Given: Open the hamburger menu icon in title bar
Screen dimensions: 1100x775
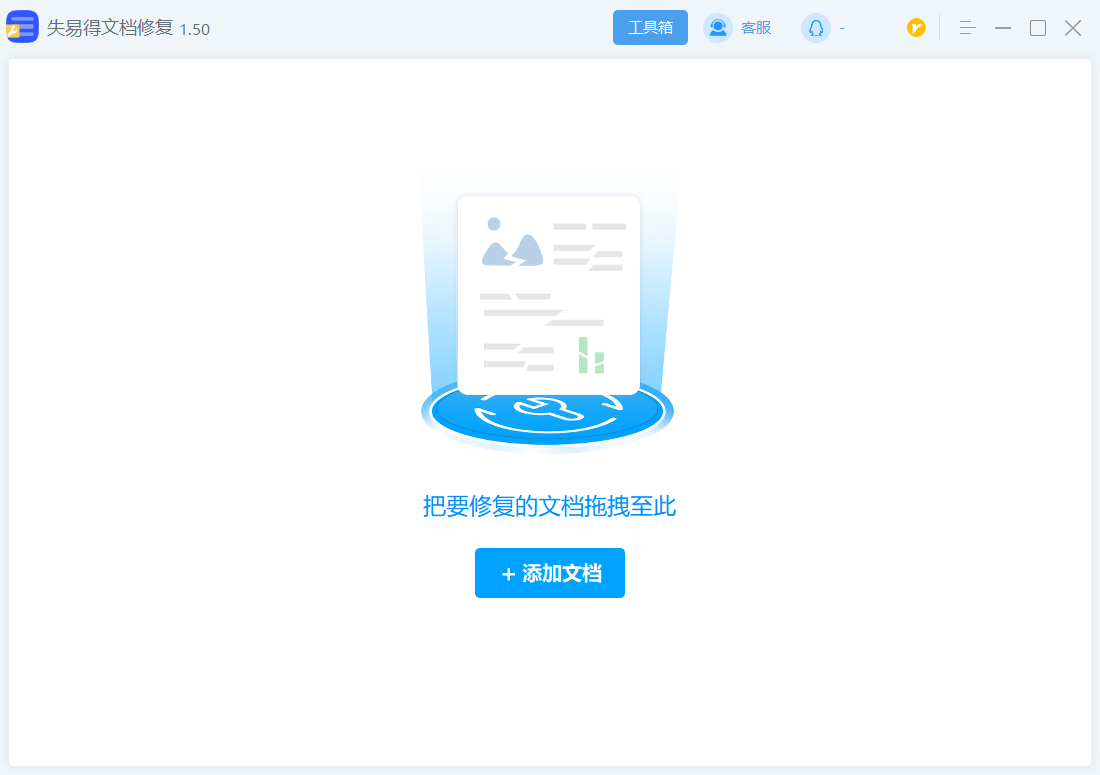Looking at the screenshot, I should [x=967, y=28].
